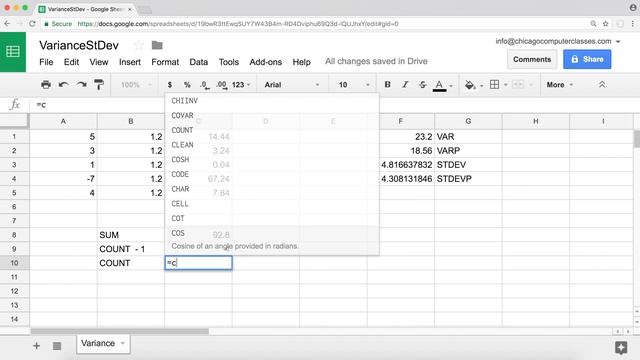Open the Data menu
The height and width of the screenshot is (360, 640).
coord(198,62)
